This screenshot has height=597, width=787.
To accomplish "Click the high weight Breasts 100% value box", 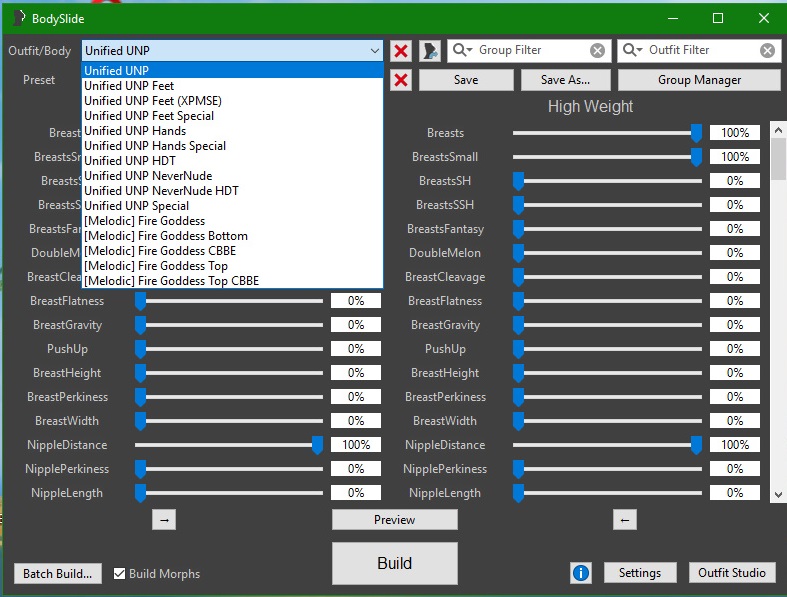I will pyautogui.click(x=735, y=133).
